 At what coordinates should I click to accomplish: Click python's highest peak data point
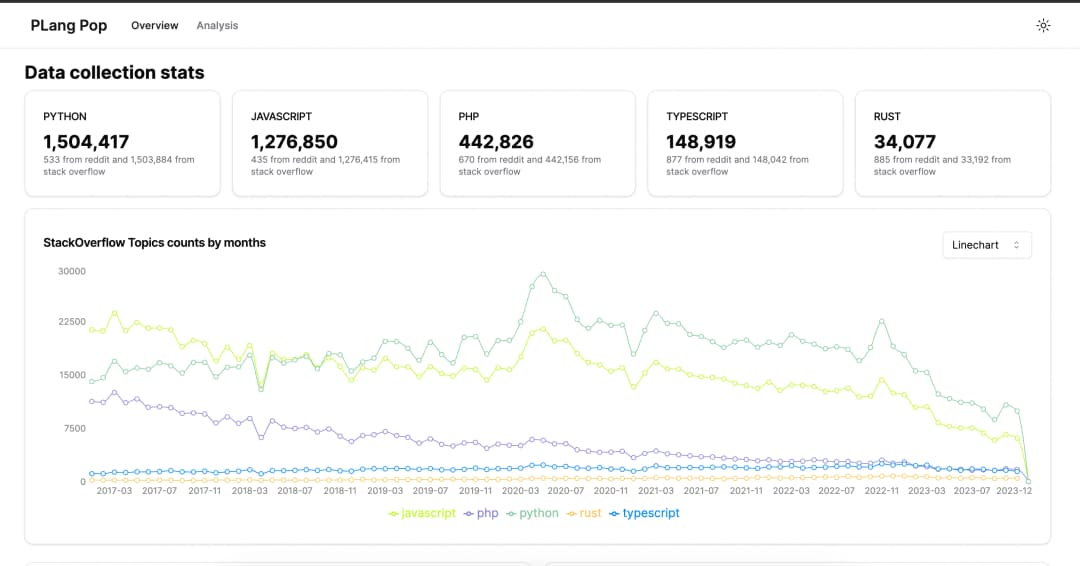(x=543, y=273)
